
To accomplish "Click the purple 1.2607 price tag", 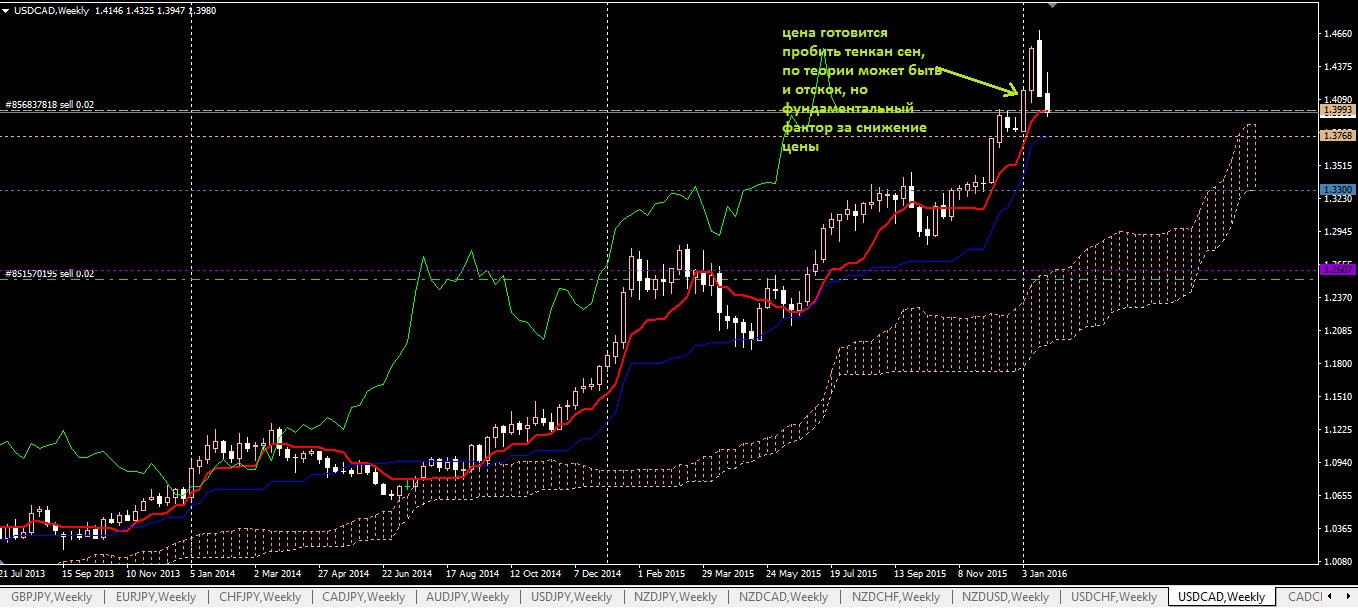I will tap(1337, 269).
